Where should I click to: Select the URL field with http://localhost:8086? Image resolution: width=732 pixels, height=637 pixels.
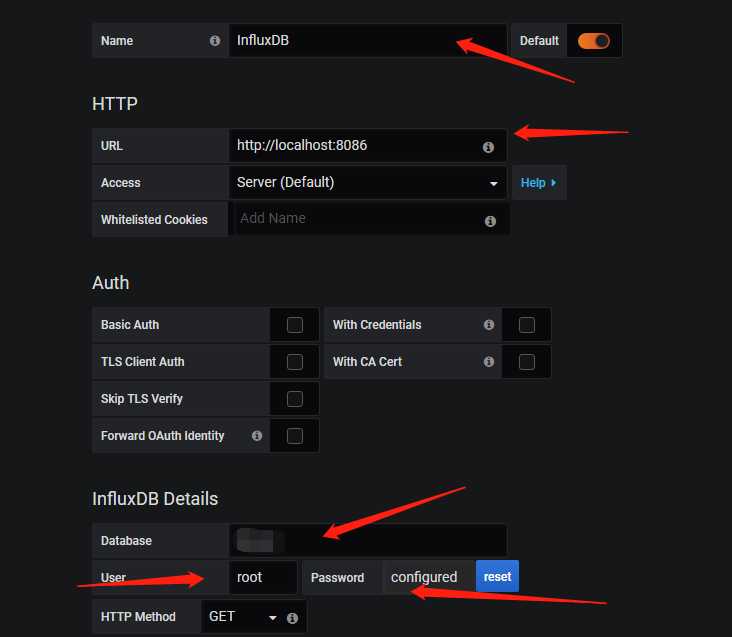pos(368,146)
